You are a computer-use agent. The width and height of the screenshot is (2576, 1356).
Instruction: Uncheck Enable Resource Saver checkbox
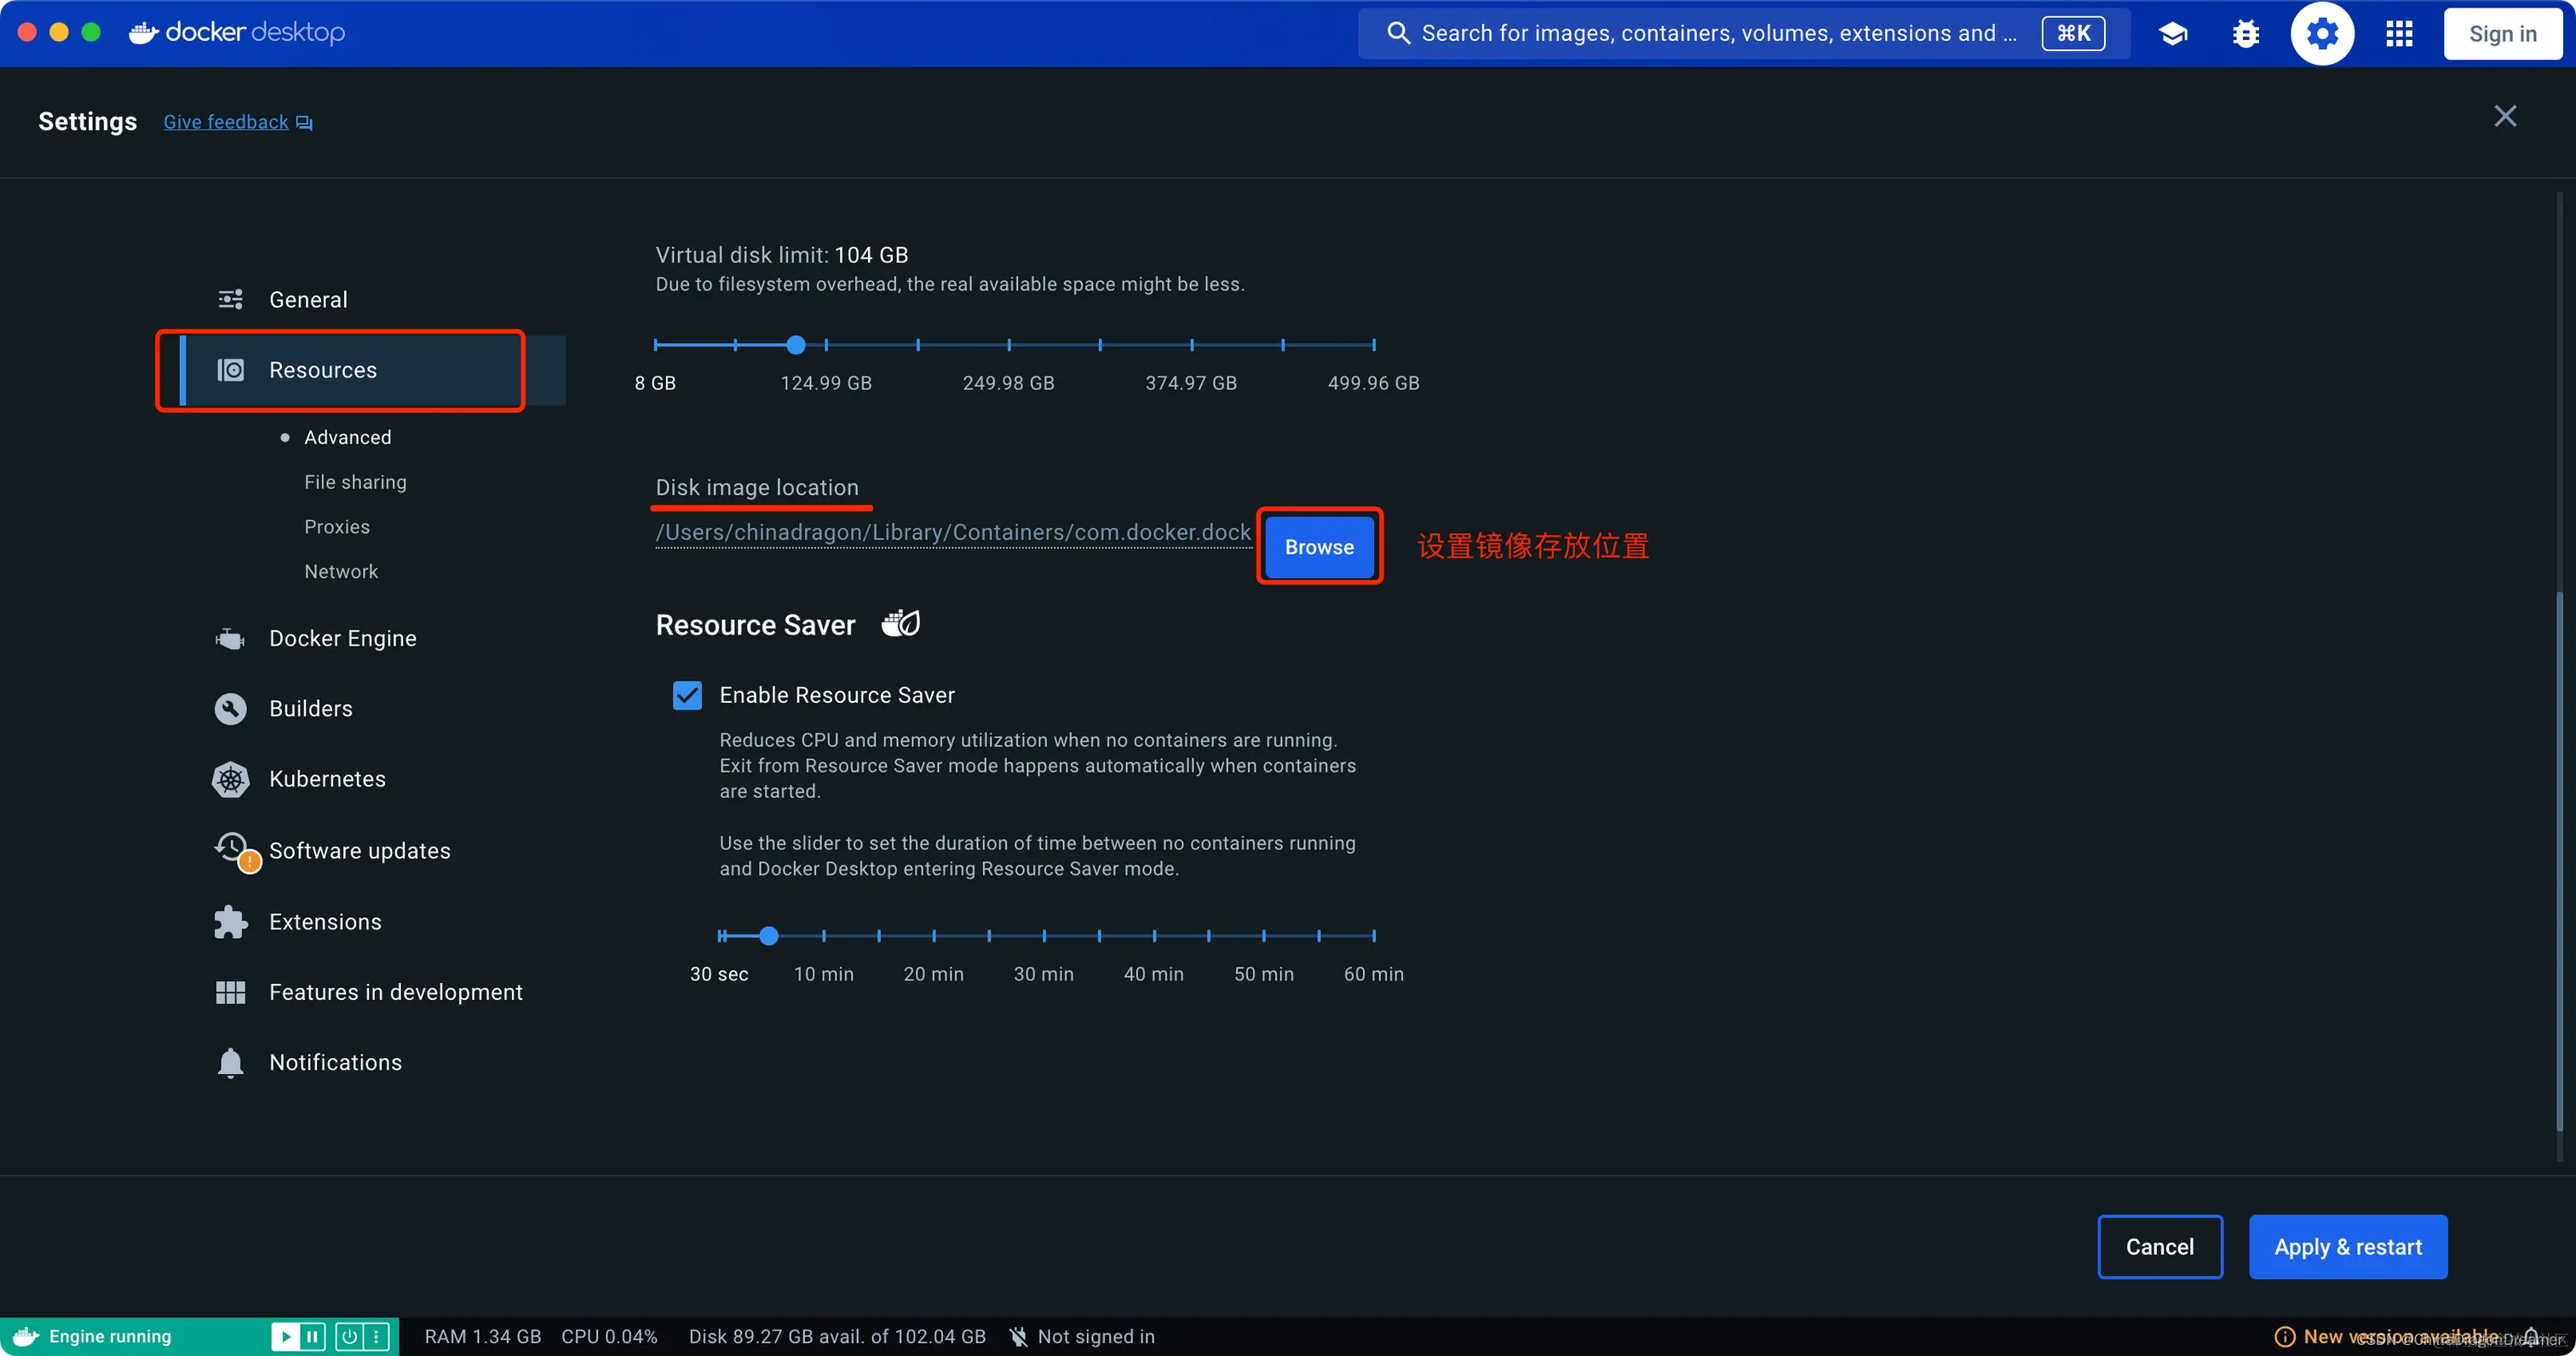(x=687, y=695)
